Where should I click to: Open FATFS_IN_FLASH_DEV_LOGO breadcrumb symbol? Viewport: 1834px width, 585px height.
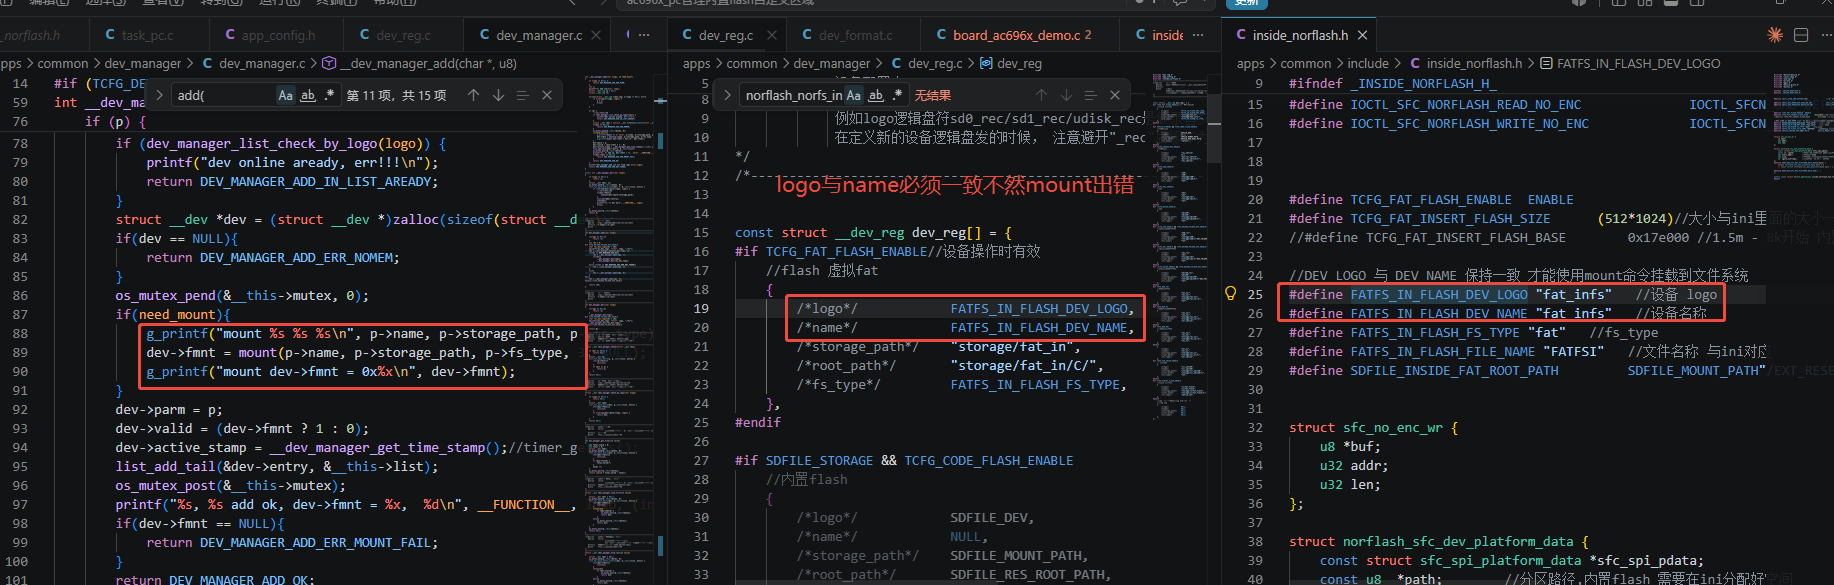(1630, 63)
